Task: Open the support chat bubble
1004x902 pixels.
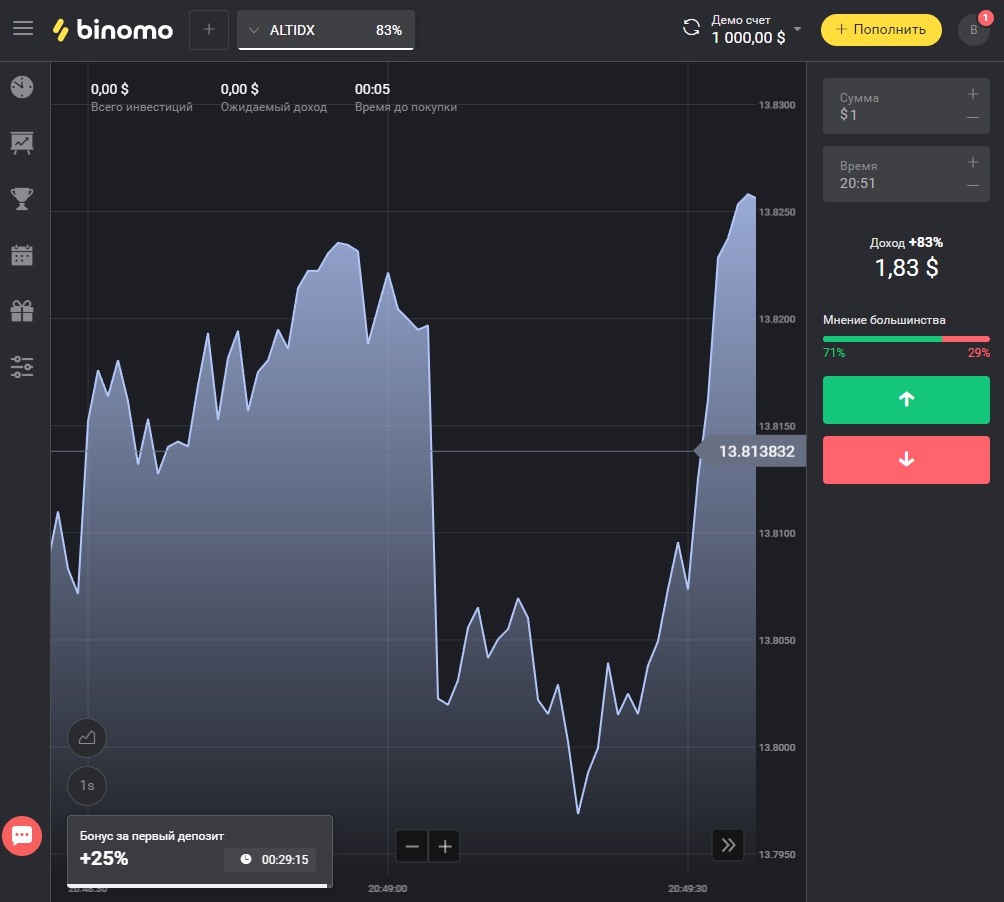Action: click(x=22, y=835)
